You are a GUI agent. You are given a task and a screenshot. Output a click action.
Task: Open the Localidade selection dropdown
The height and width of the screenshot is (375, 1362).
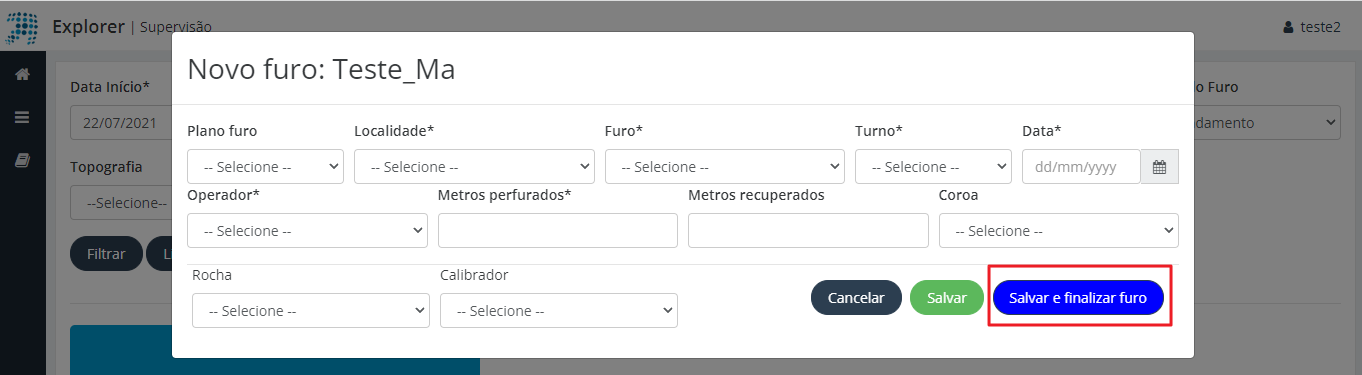pos(474,167)
